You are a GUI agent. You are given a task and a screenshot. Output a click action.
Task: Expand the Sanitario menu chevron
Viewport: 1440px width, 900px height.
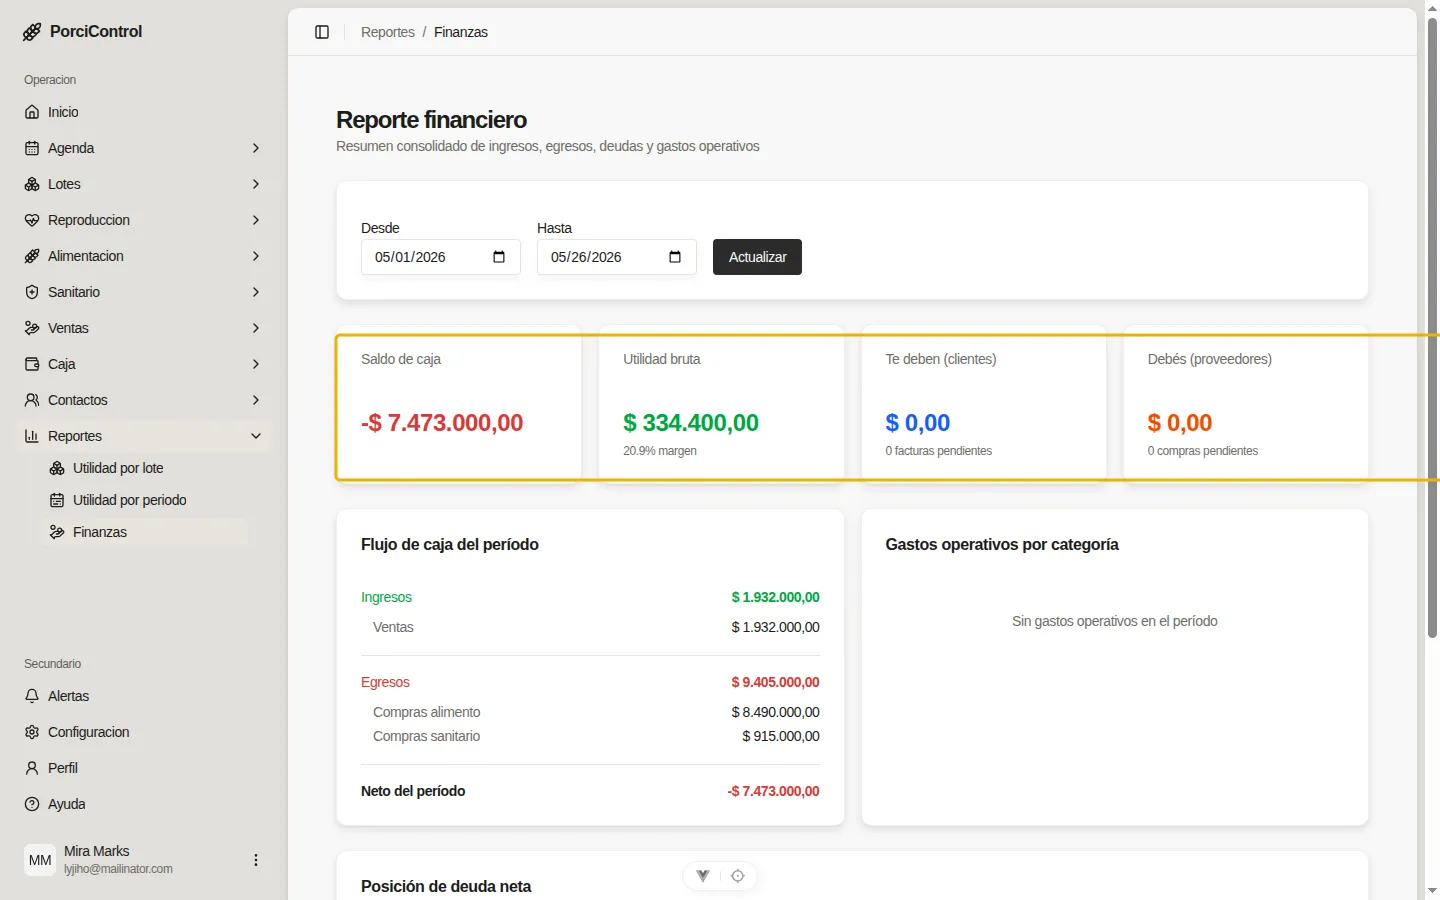[x=256, y=292]
